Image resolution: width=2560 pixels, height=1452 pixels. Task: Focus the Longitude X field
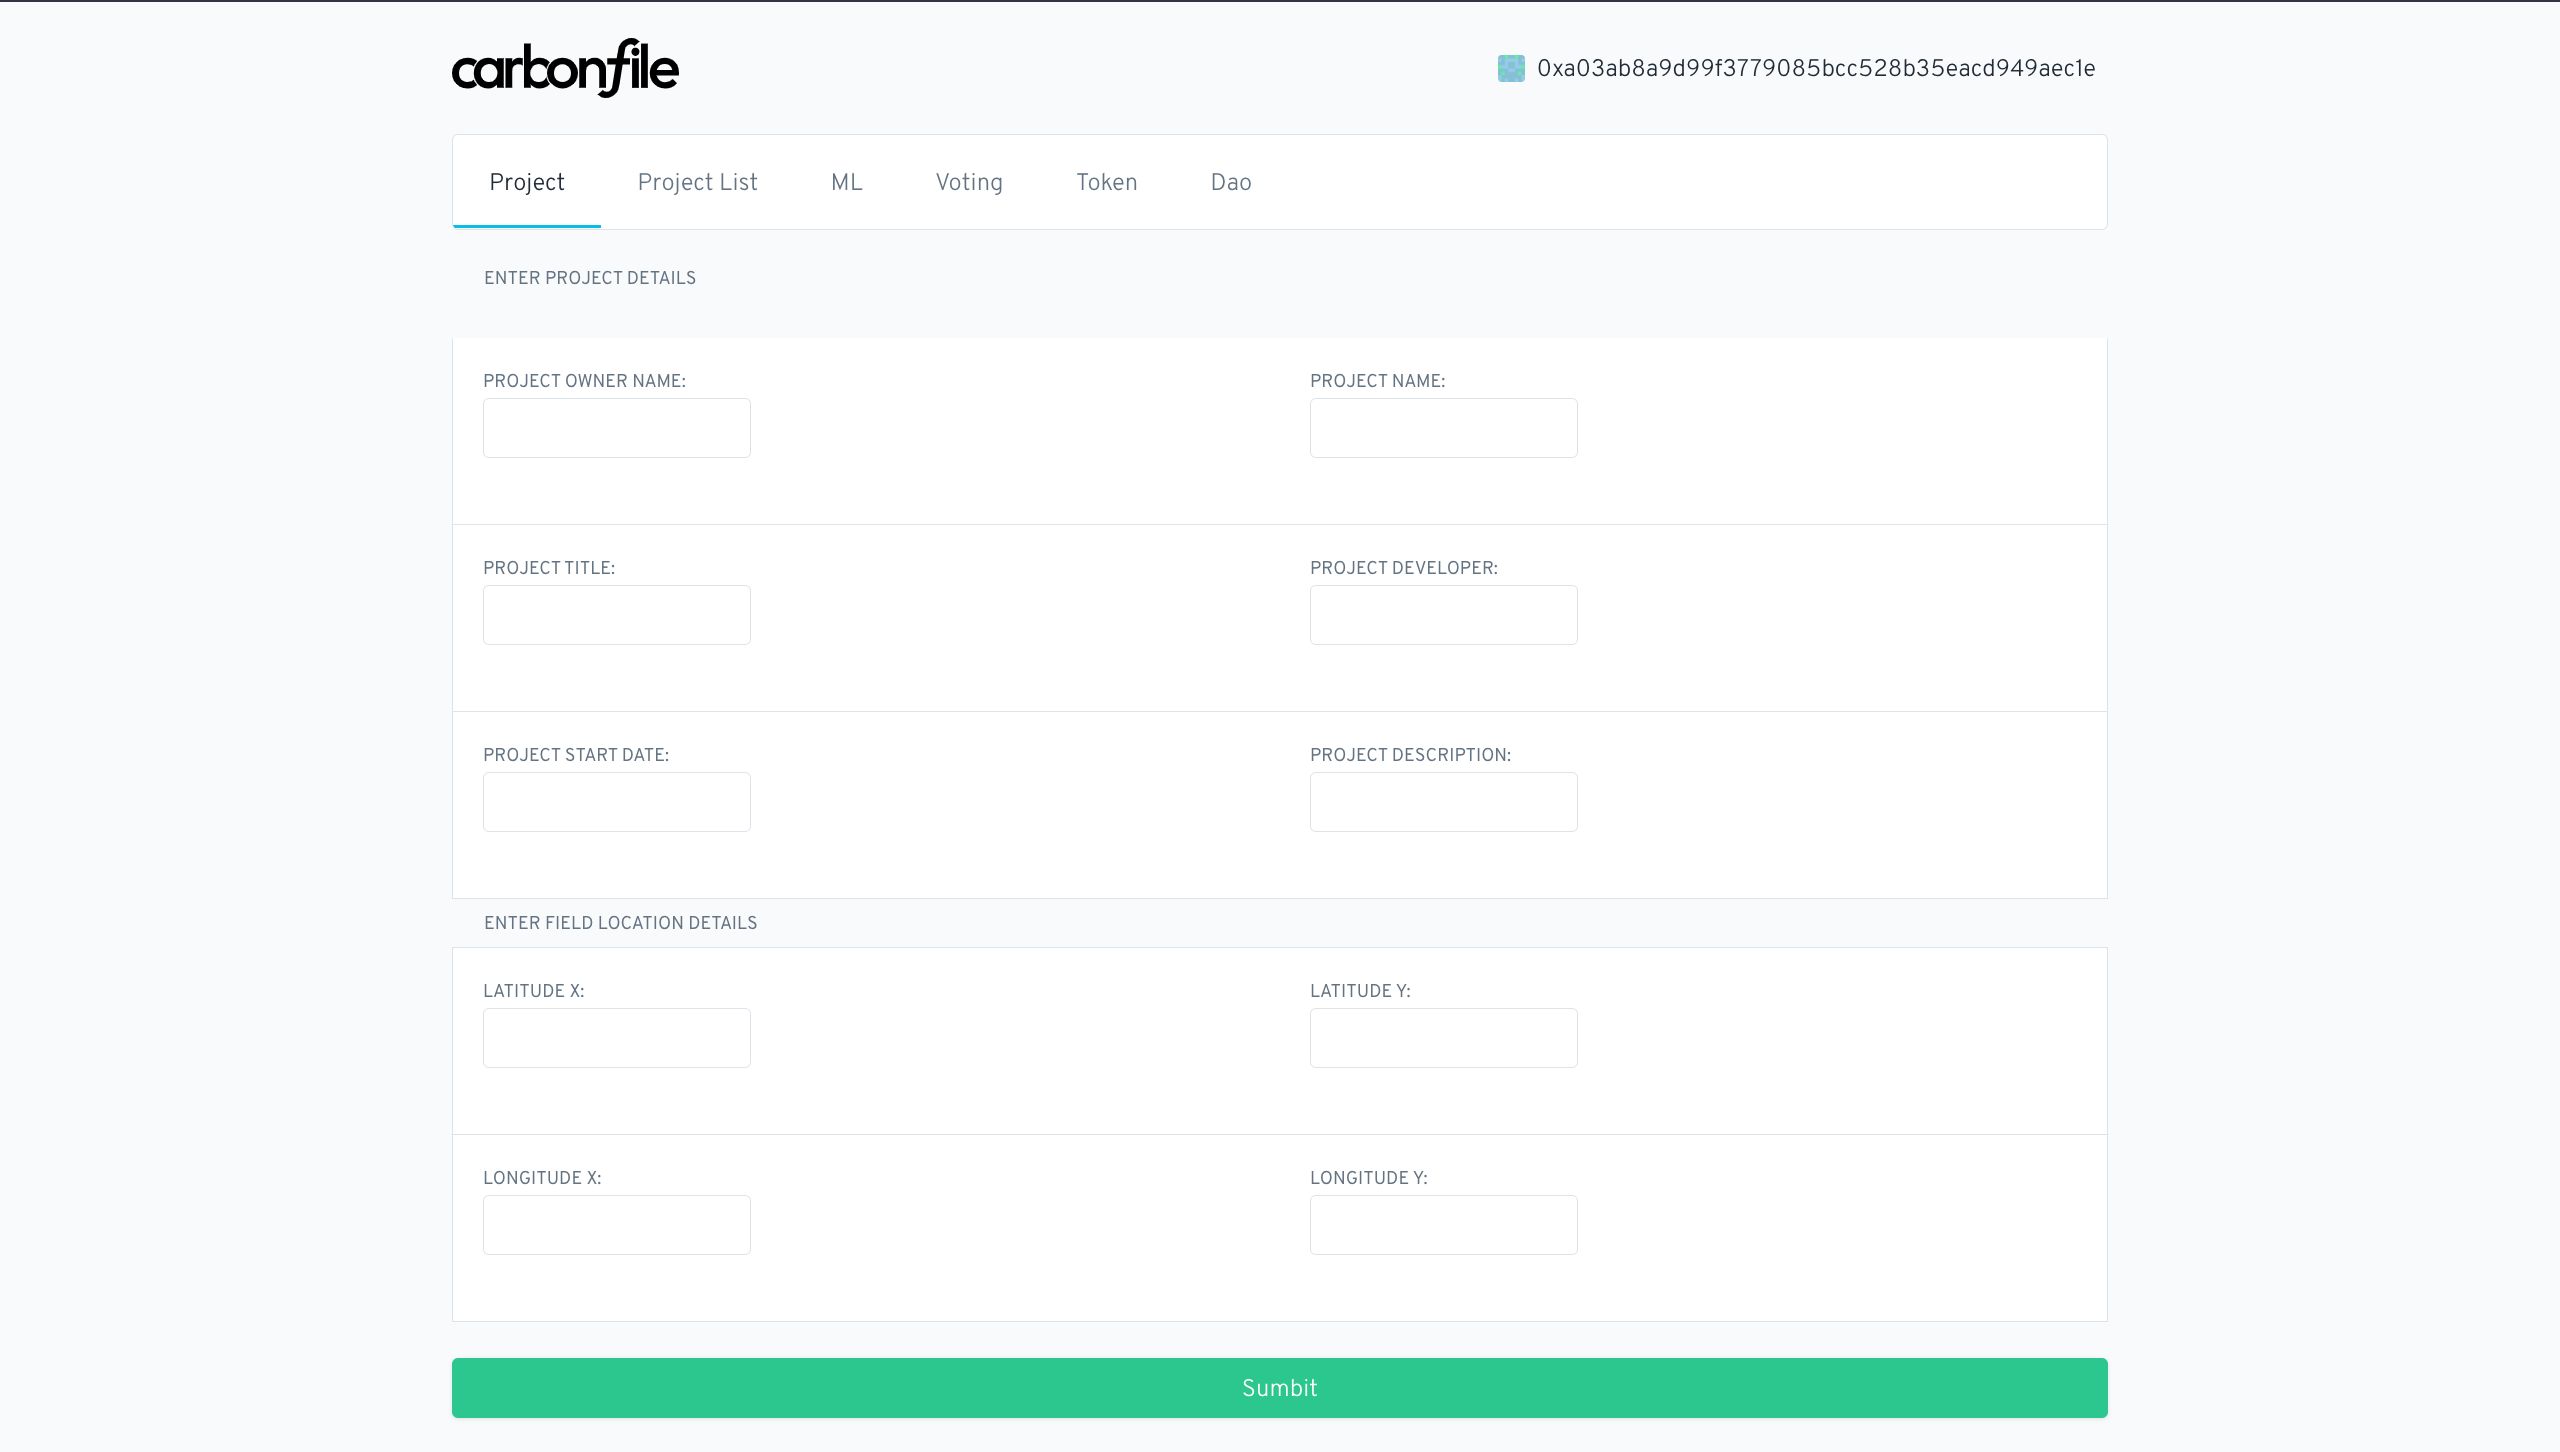pos(617,1225)
